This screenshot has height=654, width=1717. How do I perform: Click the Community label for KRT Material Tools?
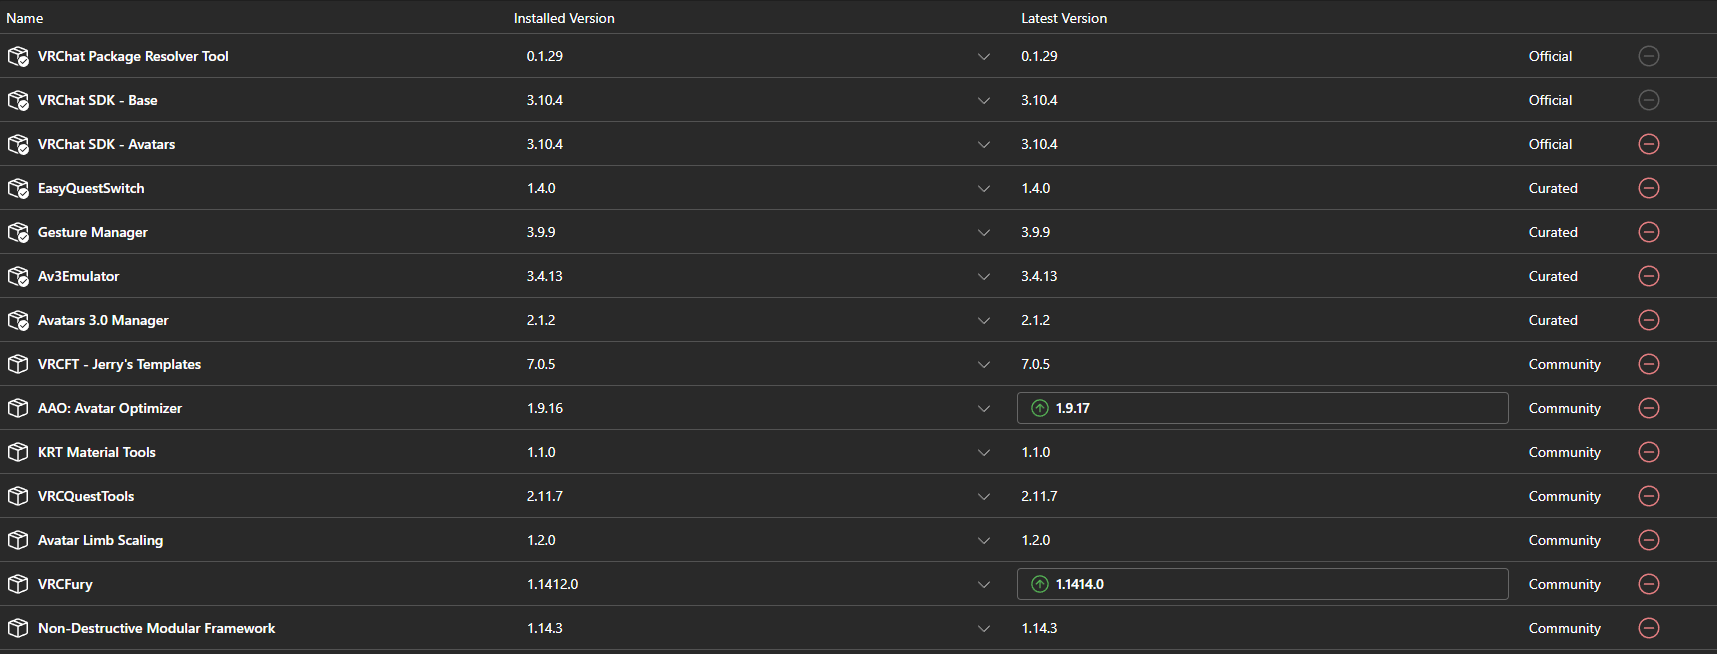pos(1564,452)
